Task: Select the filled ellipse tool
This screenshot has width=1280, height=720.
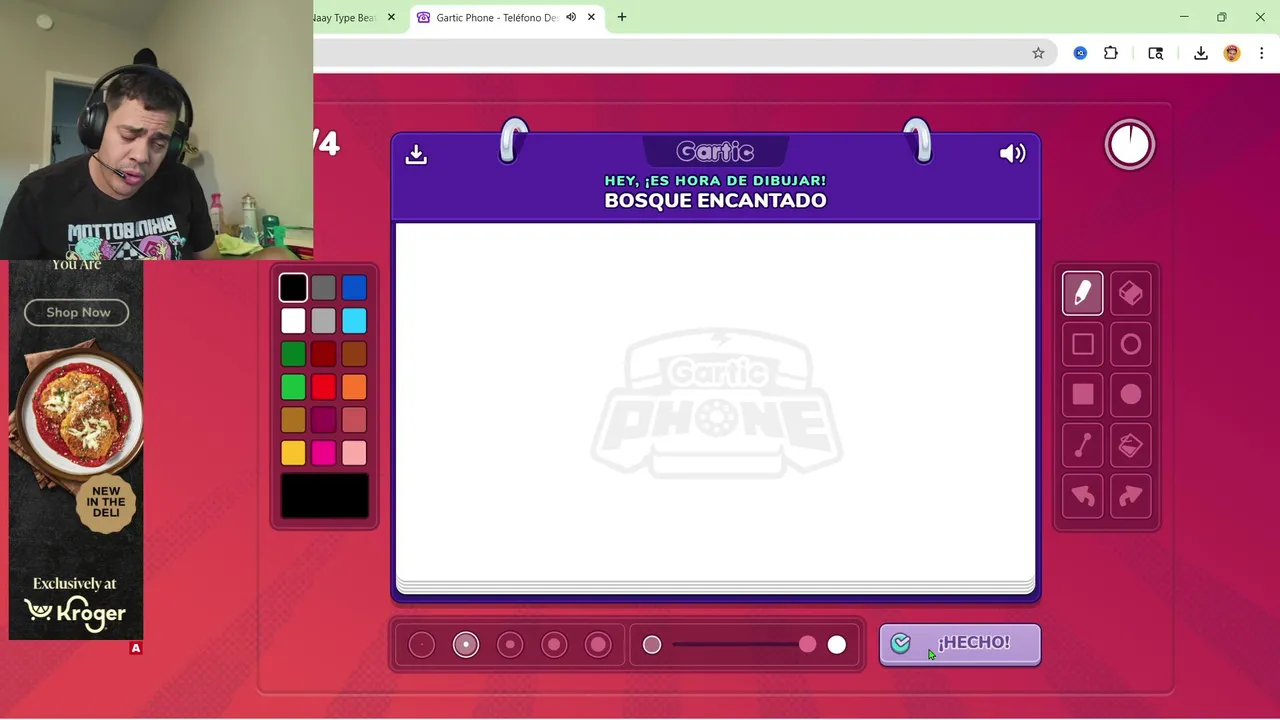Action: 1131,394
